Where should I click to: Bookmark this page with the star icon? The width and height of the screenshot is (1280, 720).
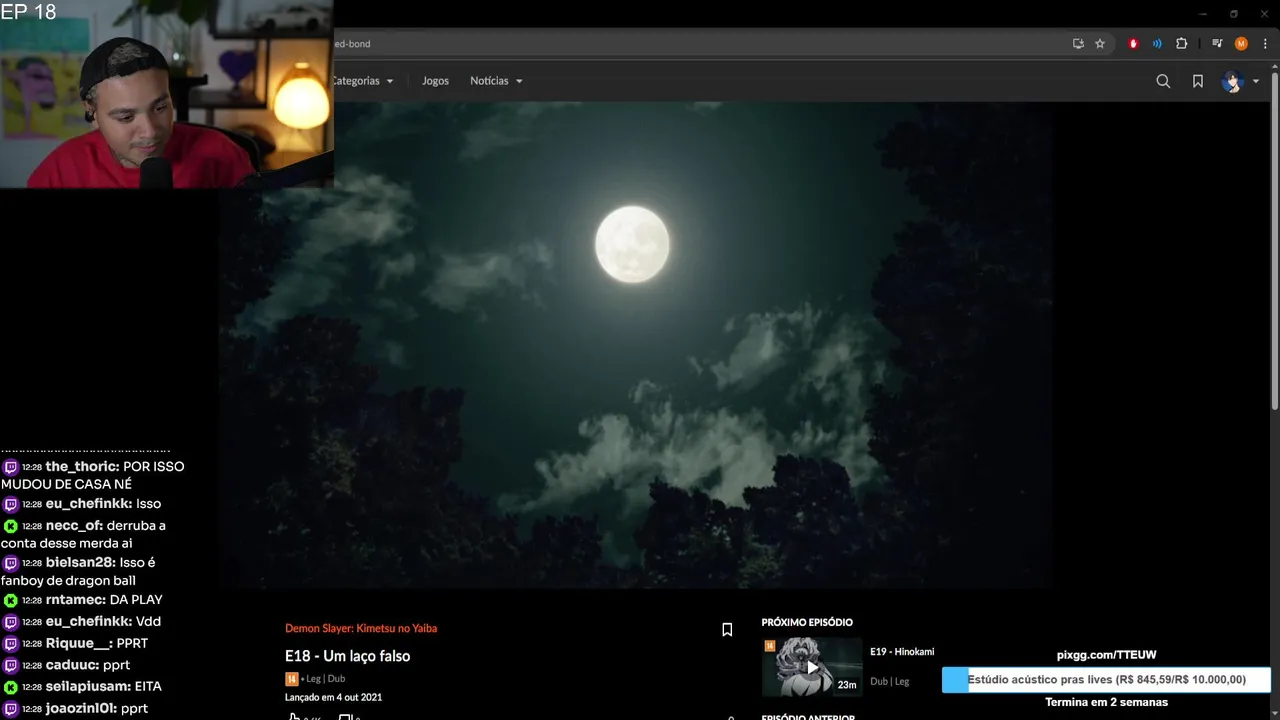pyautogui.click(x=1100, y=44)
